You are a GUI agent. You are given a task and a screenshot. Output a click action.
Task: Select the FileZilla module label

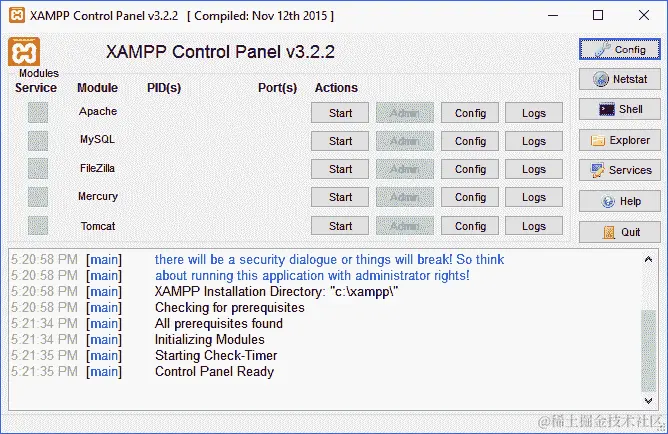coord(98,168)
